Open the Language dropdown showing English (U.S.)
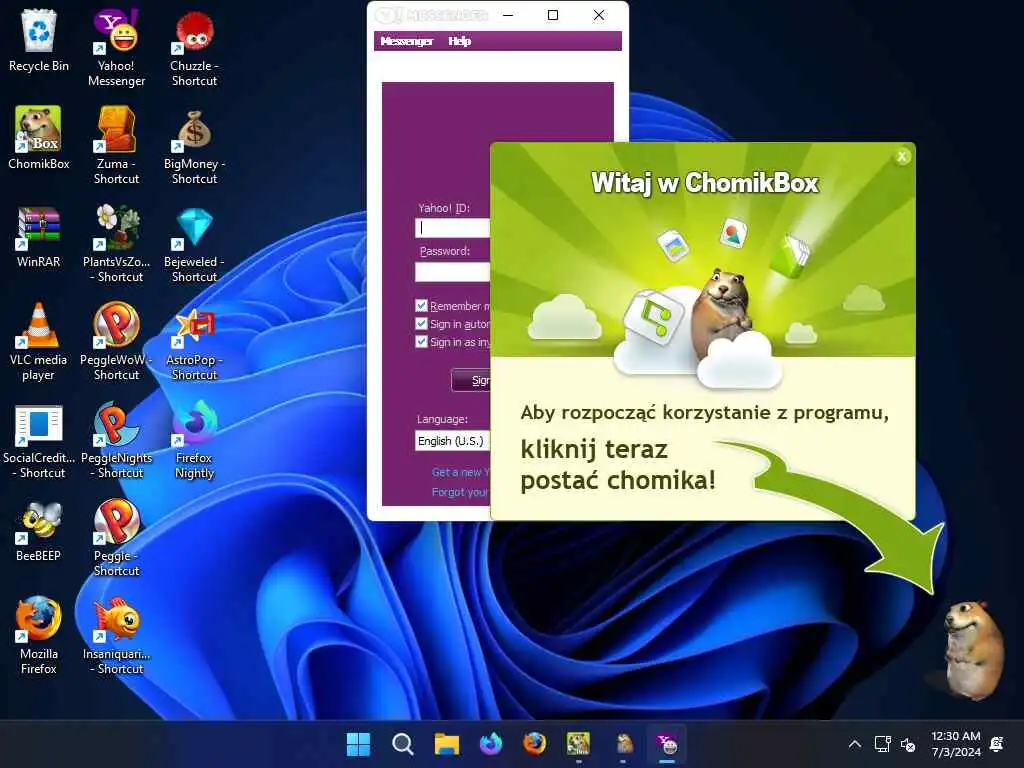This screenshot has height=768, width=1024. [x=452, y=441]
